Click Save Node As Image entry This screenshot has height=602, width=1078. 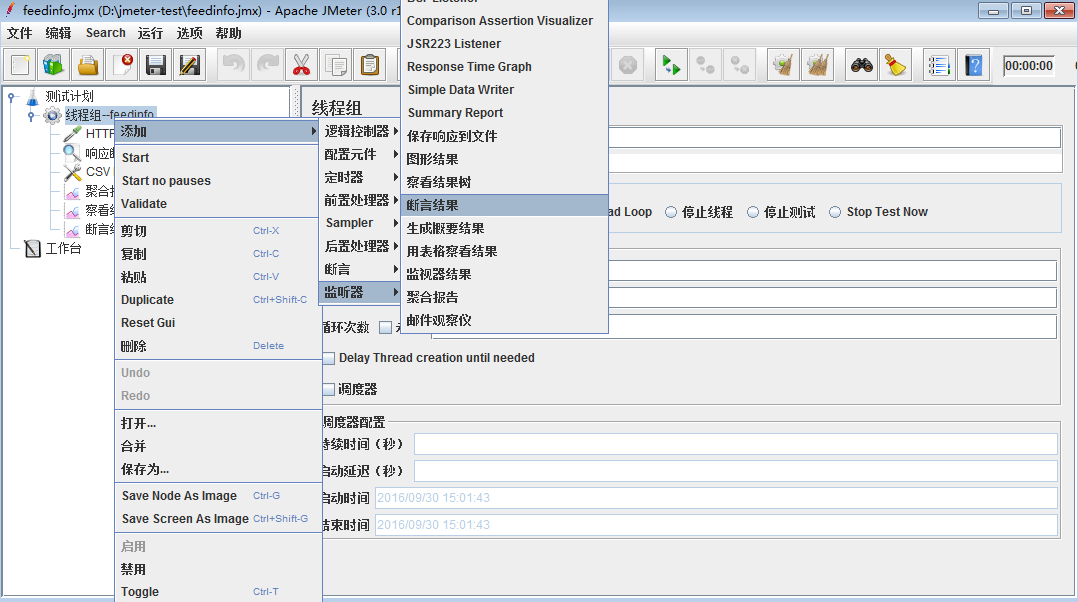point(217,495)
